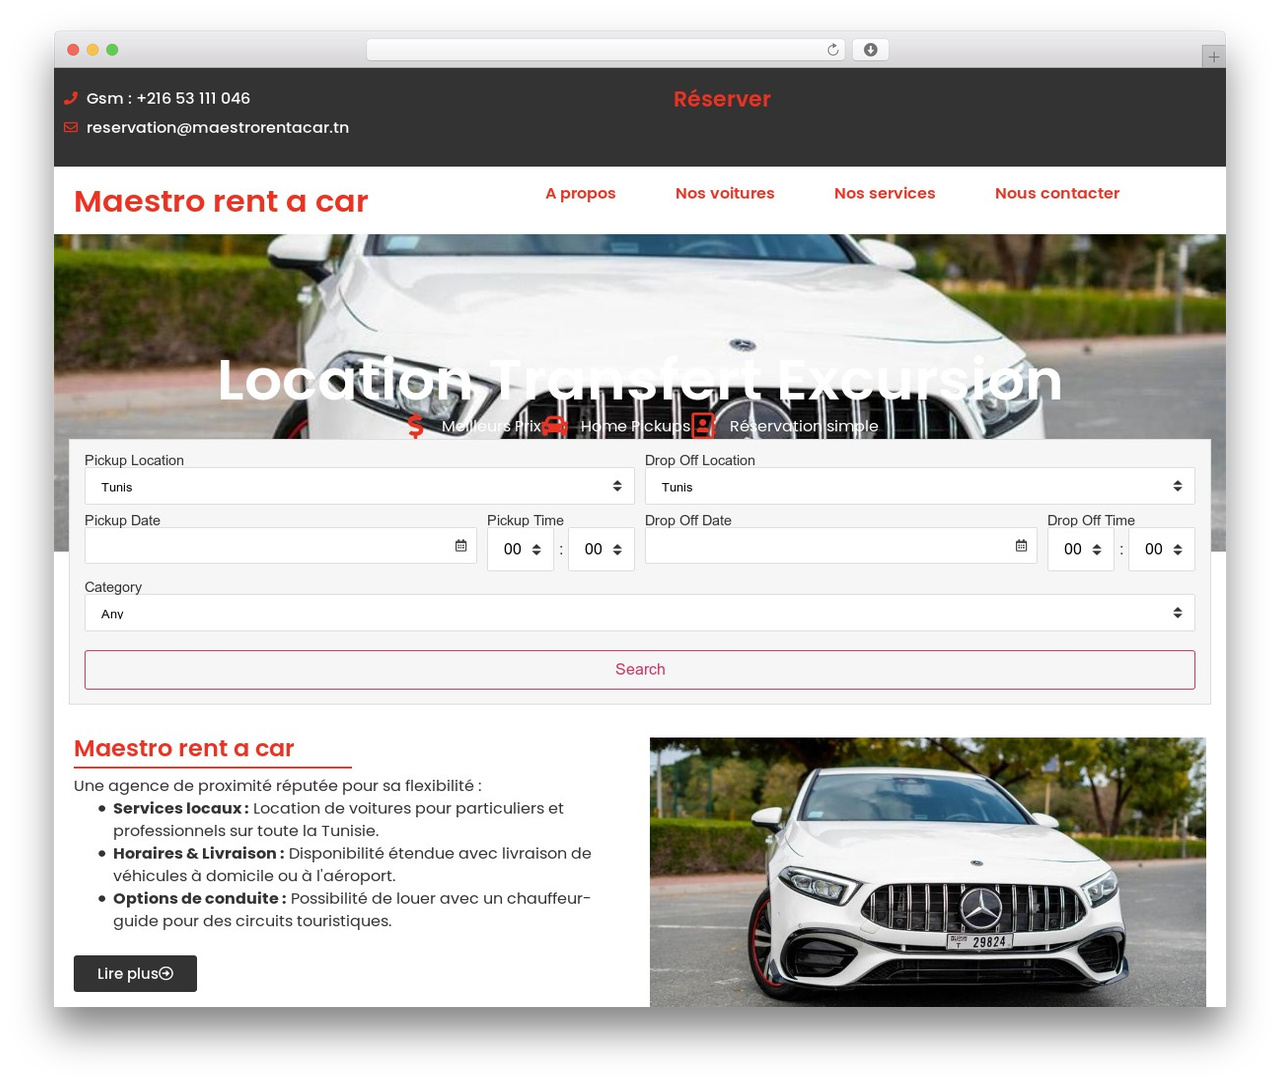Open a new browser tab with plus icon
Screen dimensions: 1280x1084
pyautogui.click(x=1213, y=57)
